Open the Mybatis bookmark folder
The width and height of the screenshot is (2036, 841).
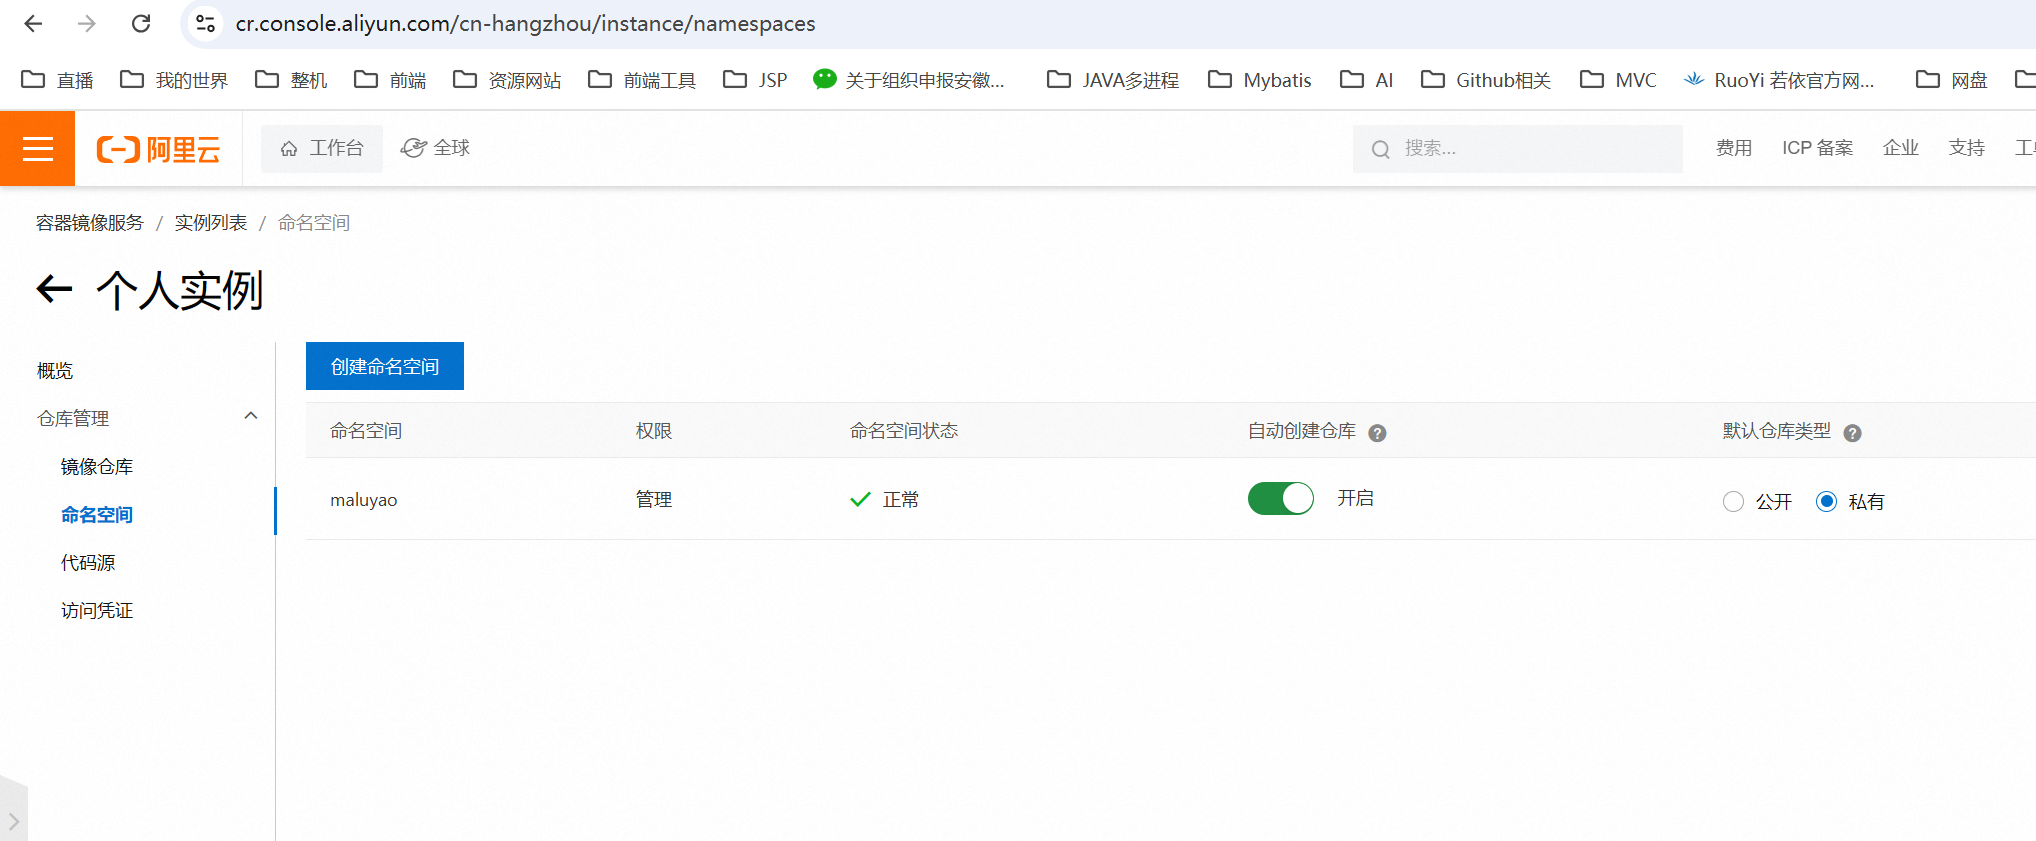click(x=1260, y=80)
